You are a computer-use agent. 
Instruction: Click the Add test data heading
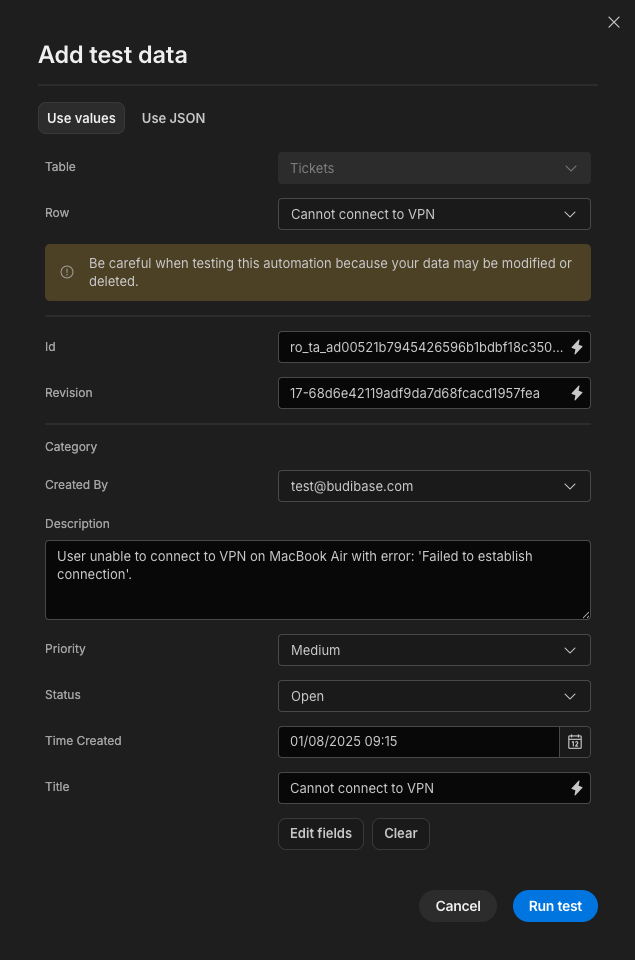pos(113,55)
